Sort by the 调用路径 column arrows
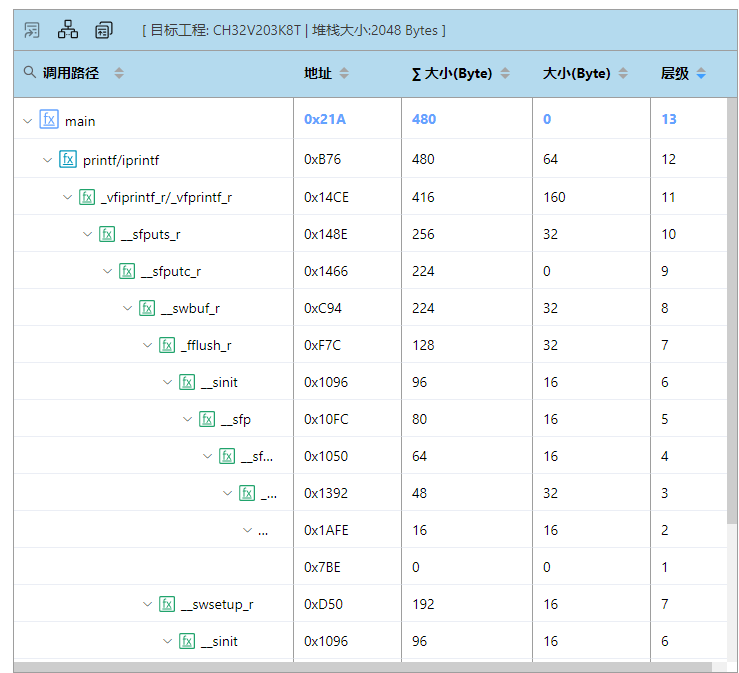The width and height of the screenshot is (739, 673). 119,73
